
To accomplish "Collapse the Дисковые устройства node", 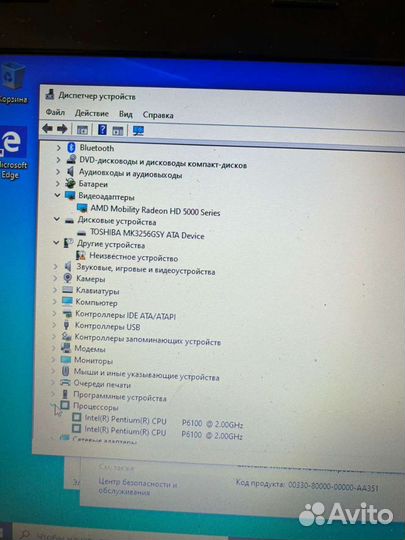I will [56, 219].
